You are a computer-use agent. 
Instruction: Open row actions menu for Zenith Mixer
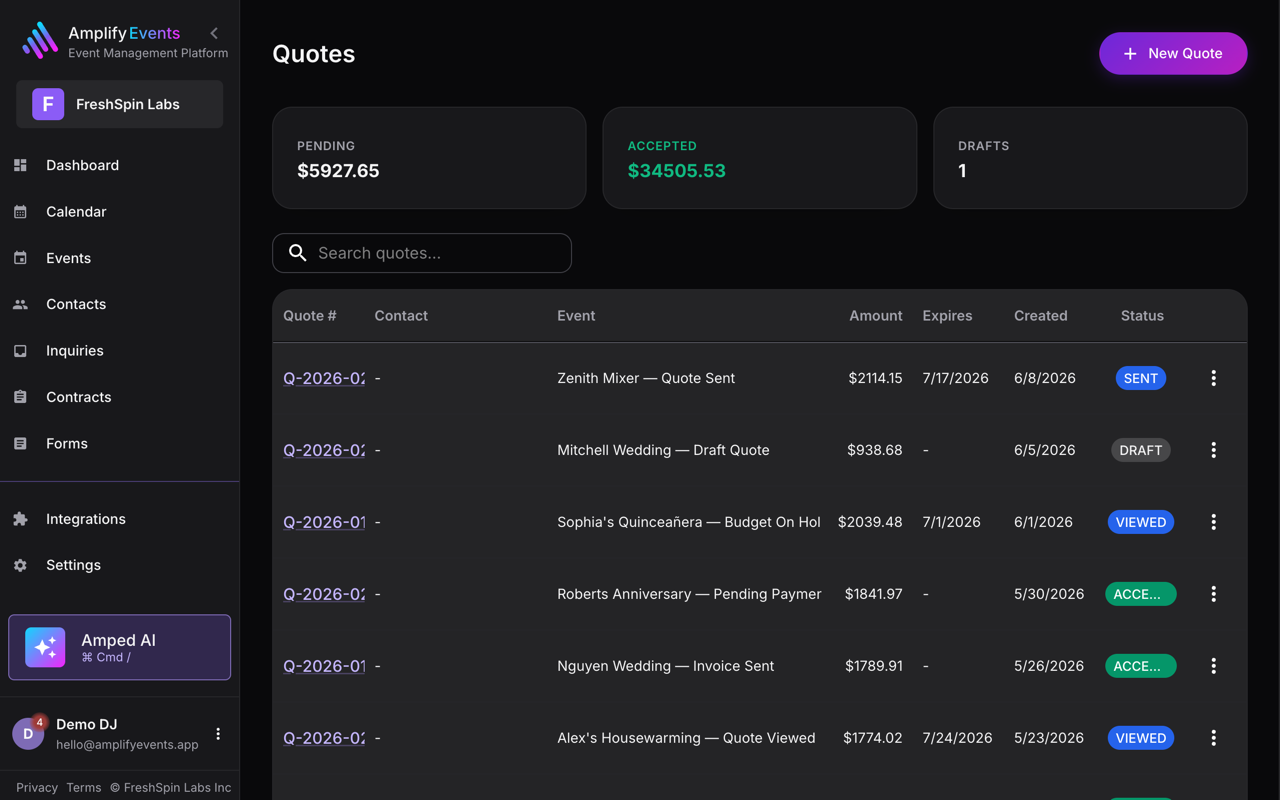pyautogui.click(x=1213, y=378)
